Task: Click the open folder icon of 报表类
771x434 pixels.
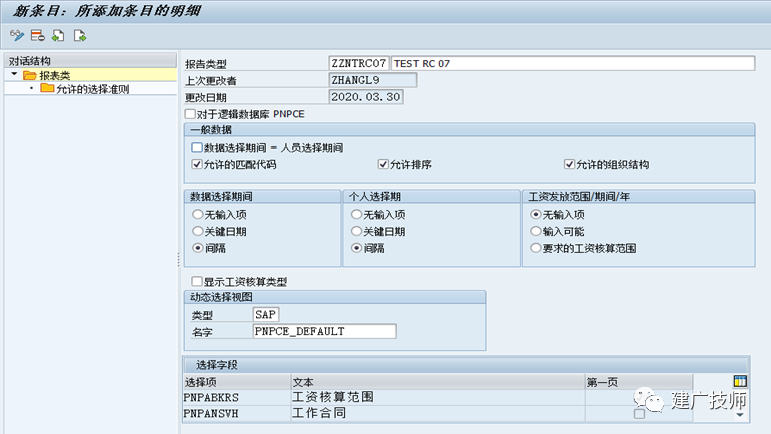Action: [x=30, y=75]
